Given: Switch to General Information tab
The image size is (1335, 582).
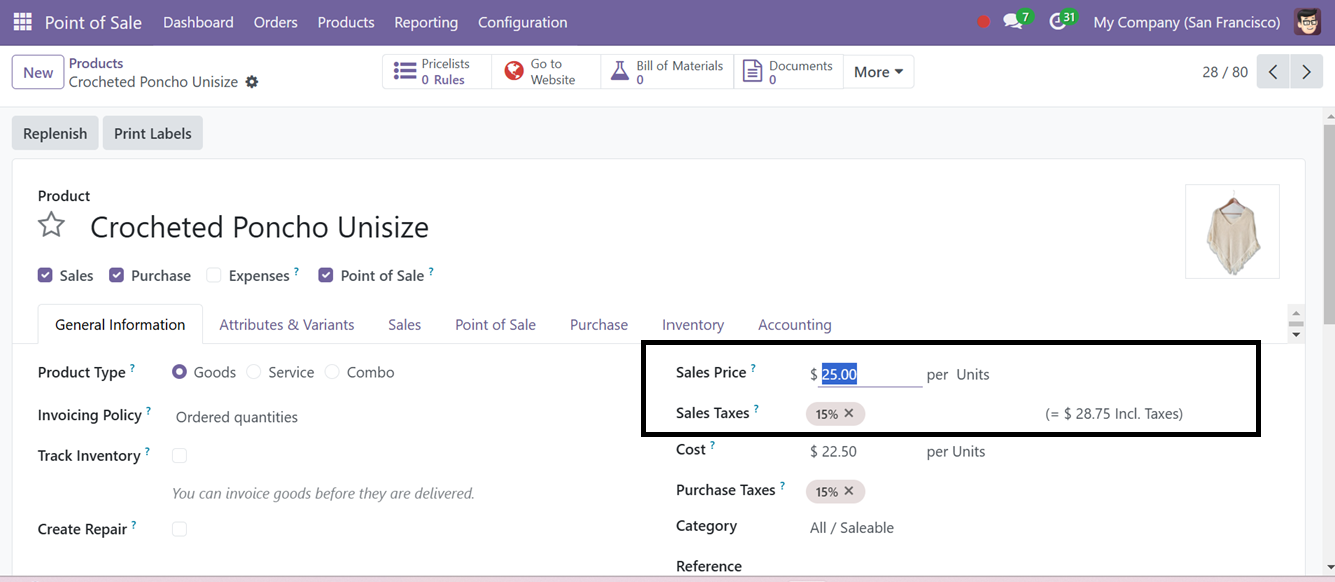Looking at the screenshot, I should coord(120,324).
